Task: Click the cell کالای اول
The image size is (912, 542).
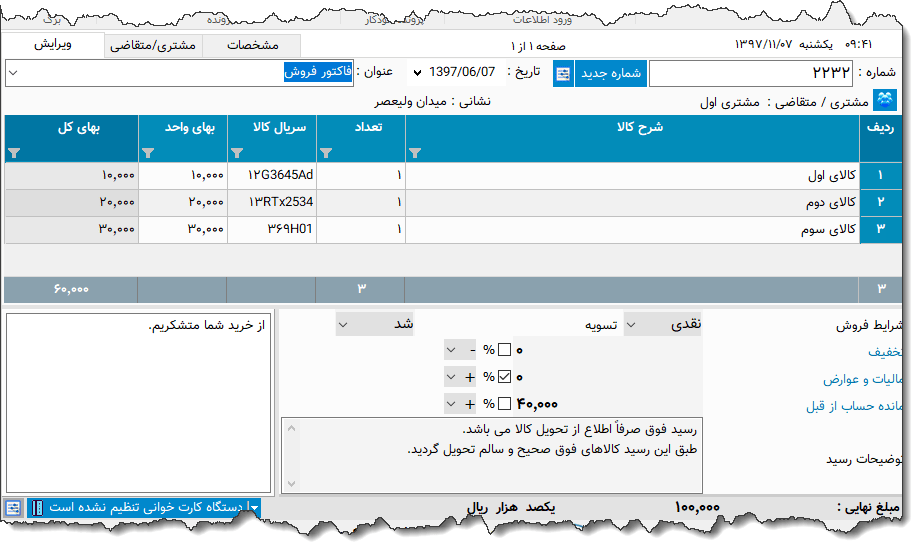Action: click(632, 175)
